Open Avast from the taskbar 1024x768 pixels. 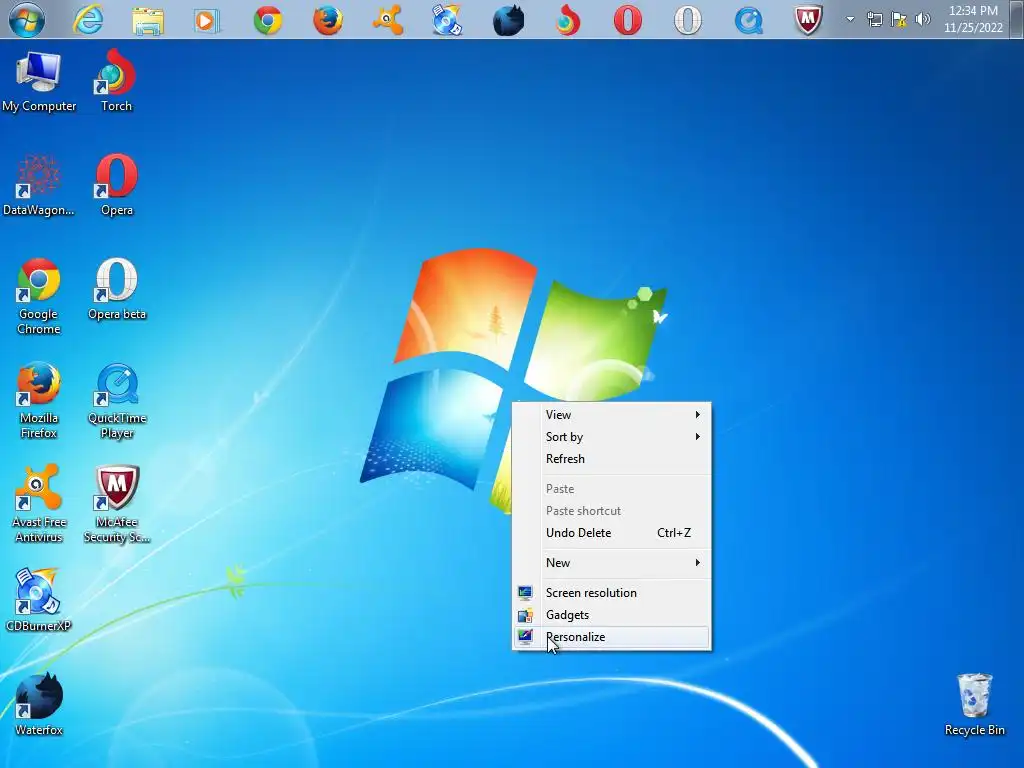(x=387, y=20)
